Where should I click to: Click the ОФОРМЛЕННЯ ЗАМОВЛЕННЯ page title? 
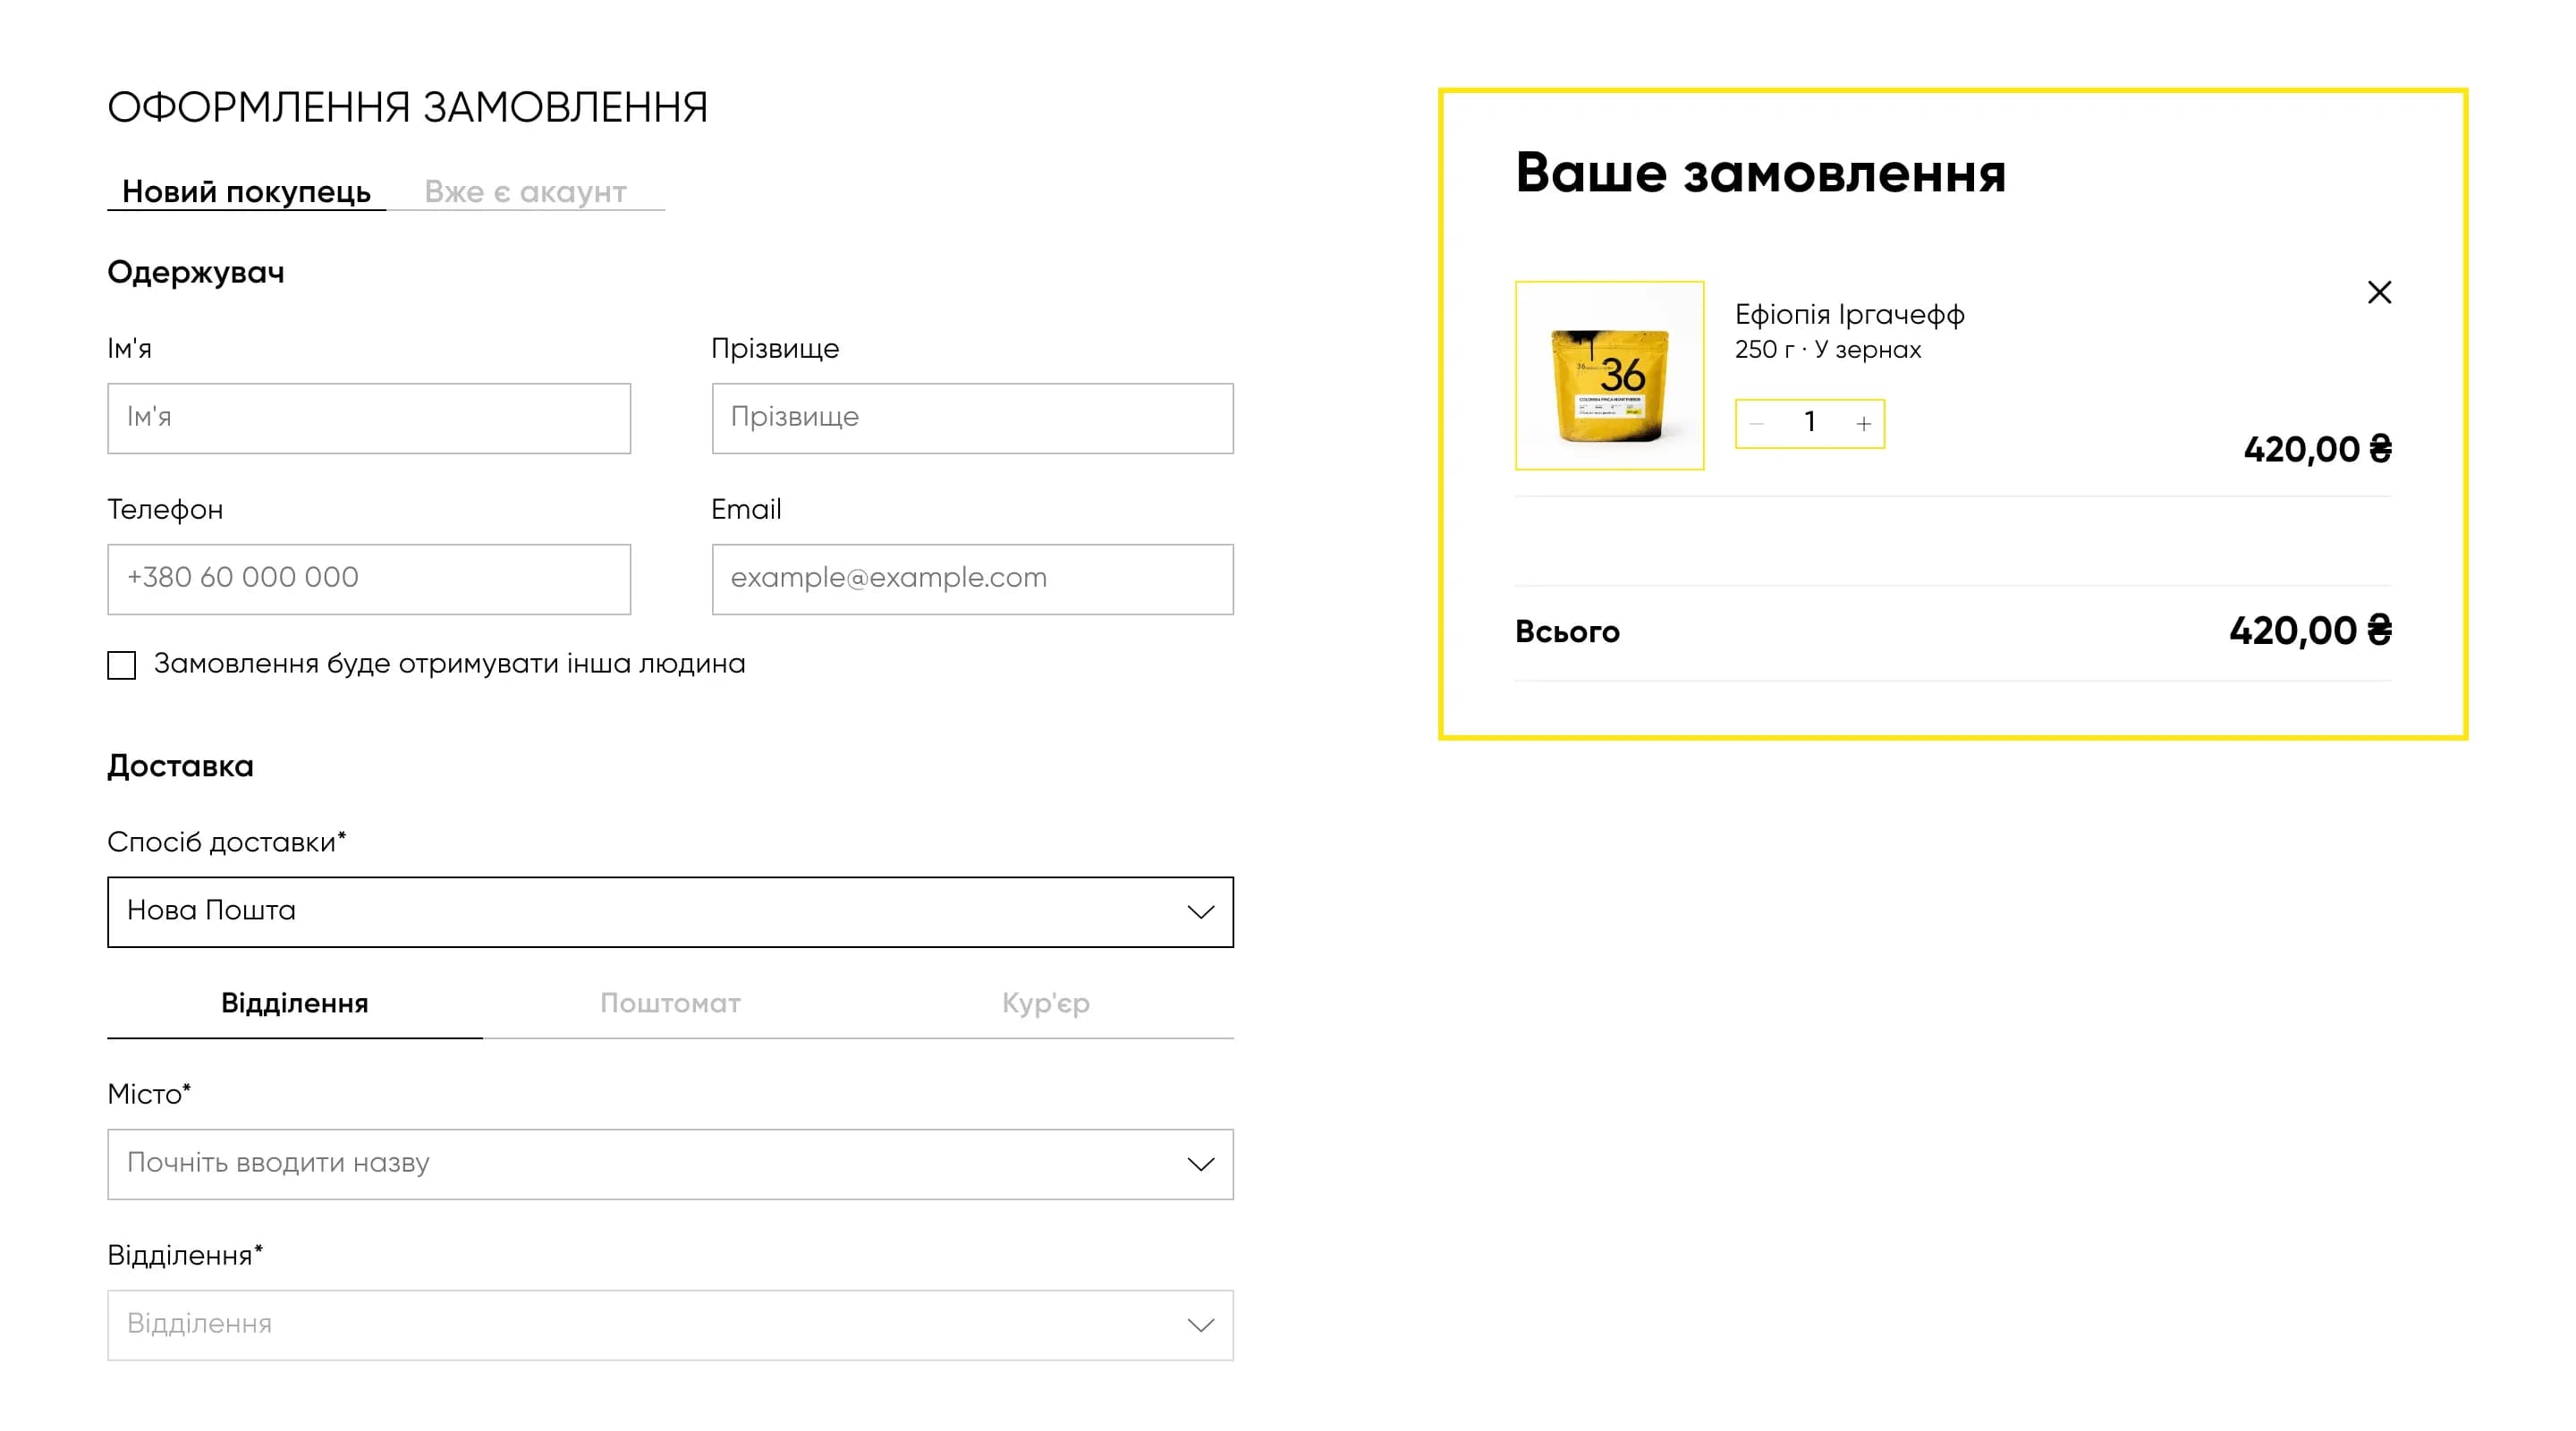pyautogui.click(x=408, y=107)
